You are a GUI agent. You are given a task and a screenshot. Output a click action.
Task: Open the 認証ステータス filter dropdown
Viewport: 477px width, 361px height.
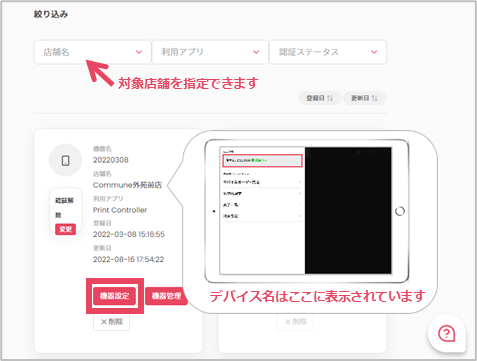(x=328, y=52)
